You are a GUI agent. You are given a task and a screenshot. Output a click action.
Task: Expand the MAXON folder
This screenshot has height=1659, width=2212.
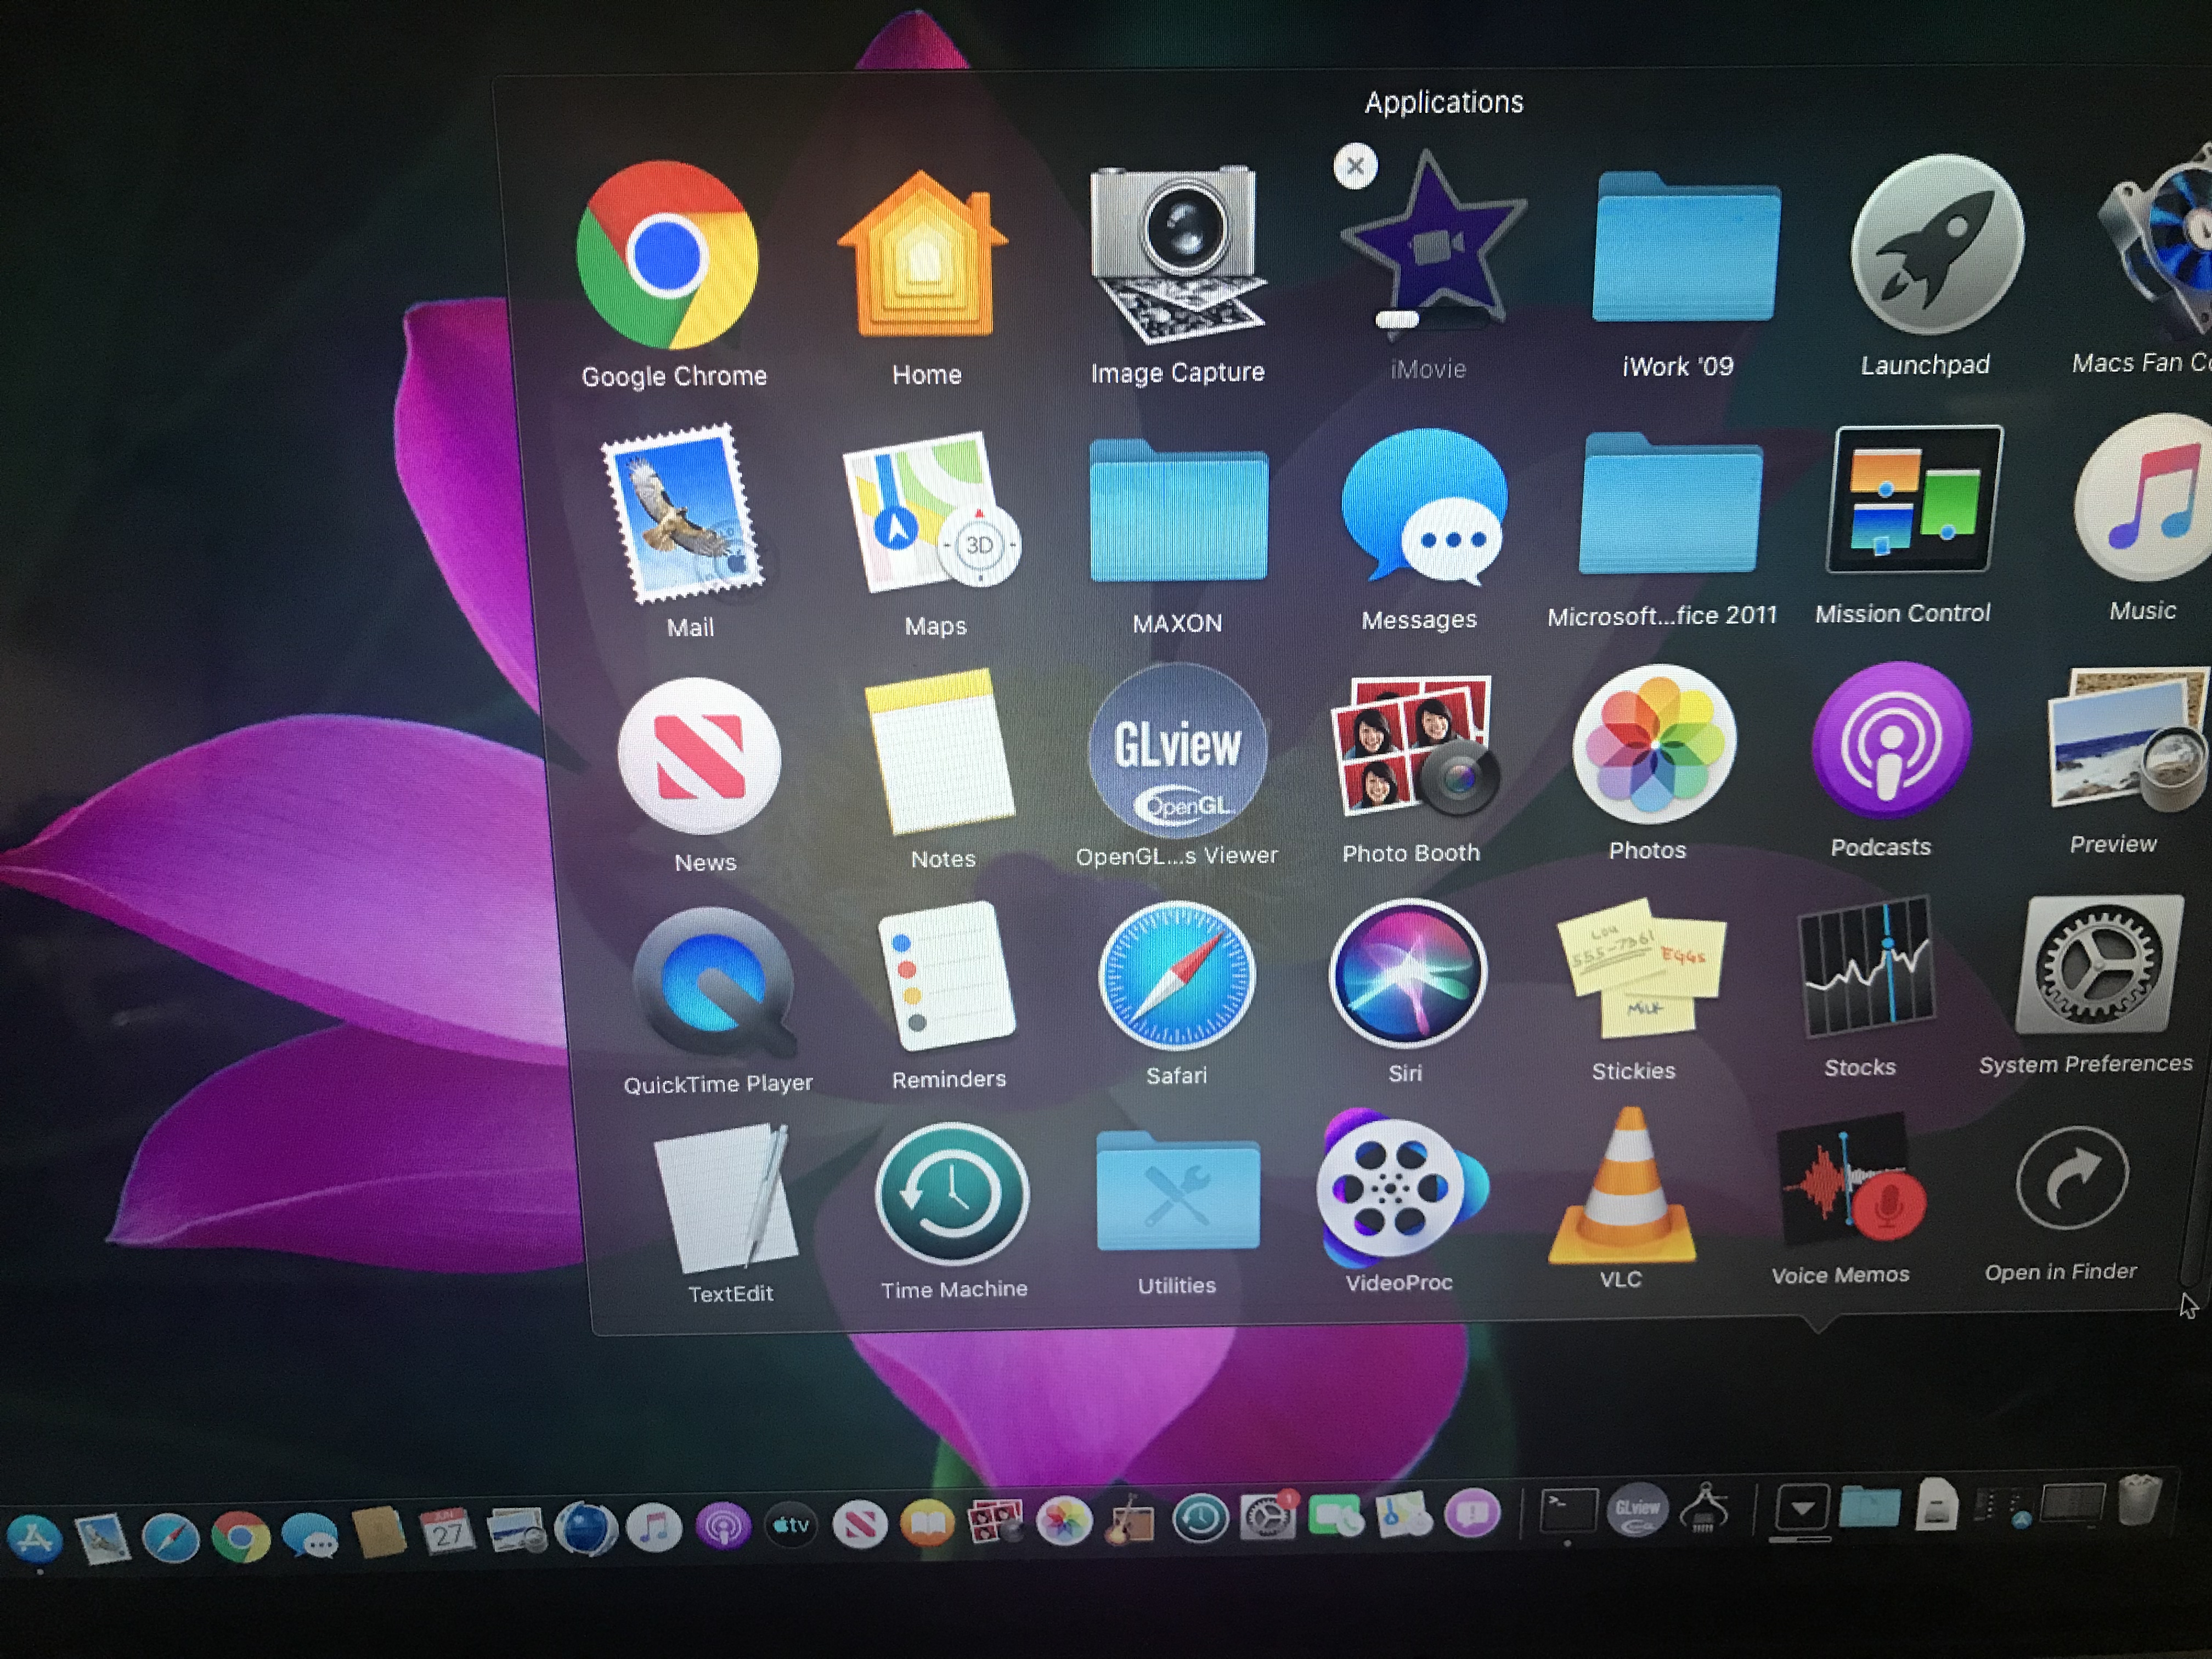coord(1178,512)
